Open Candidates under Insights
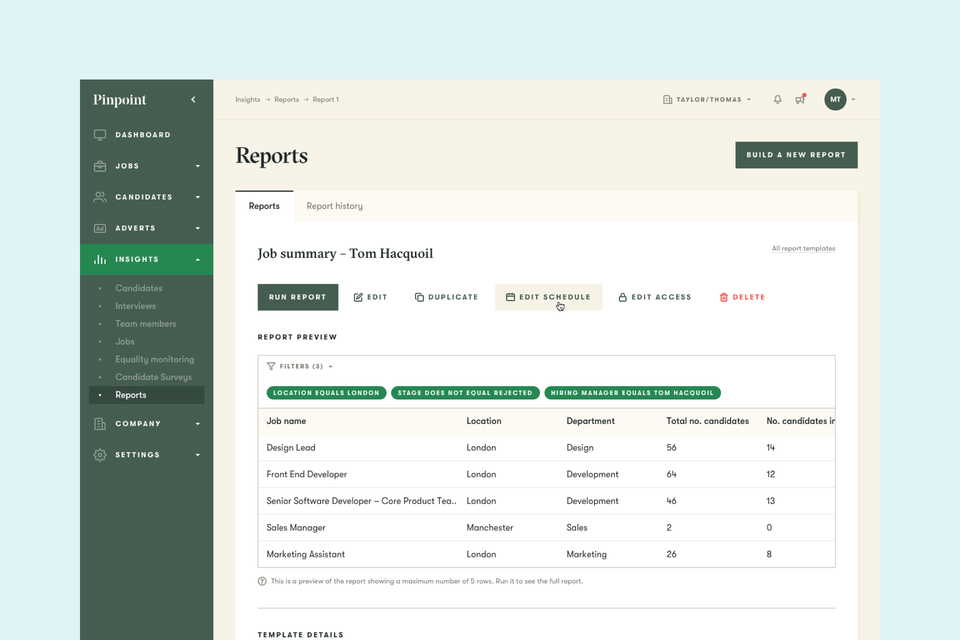This screenshot has width=960, height=640. (x=139, y=288)
